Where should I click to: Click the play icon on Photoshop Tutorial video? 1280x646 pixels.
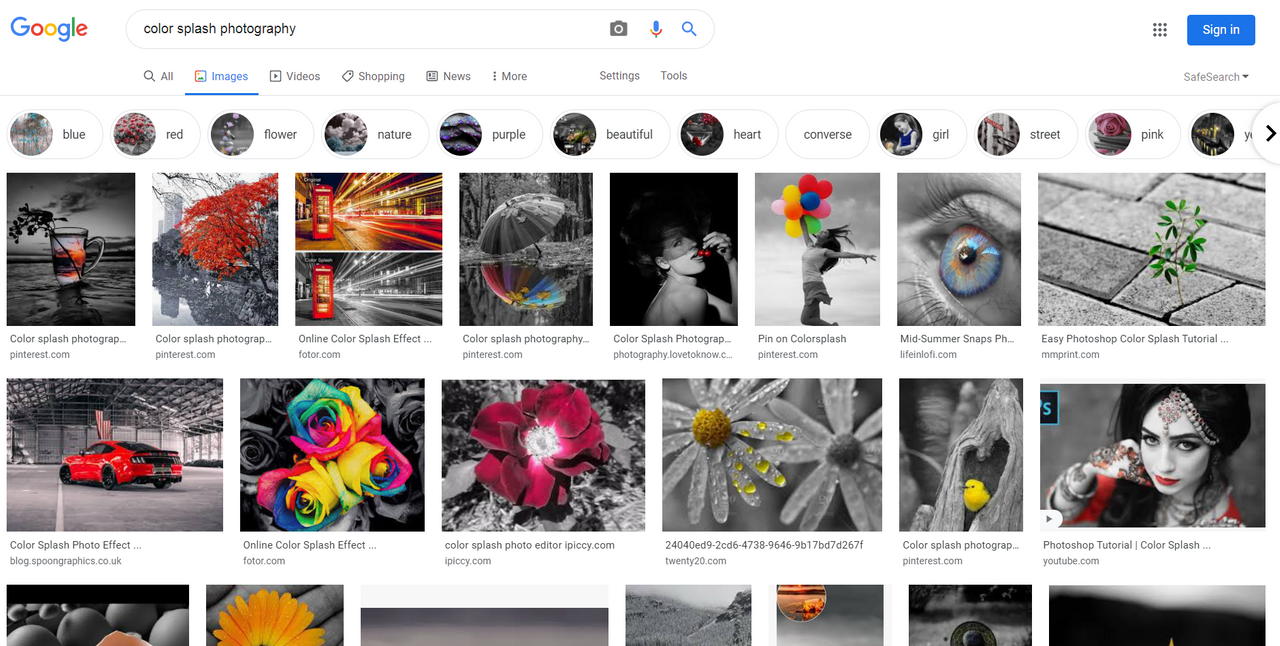click(x=1050, y=519)
